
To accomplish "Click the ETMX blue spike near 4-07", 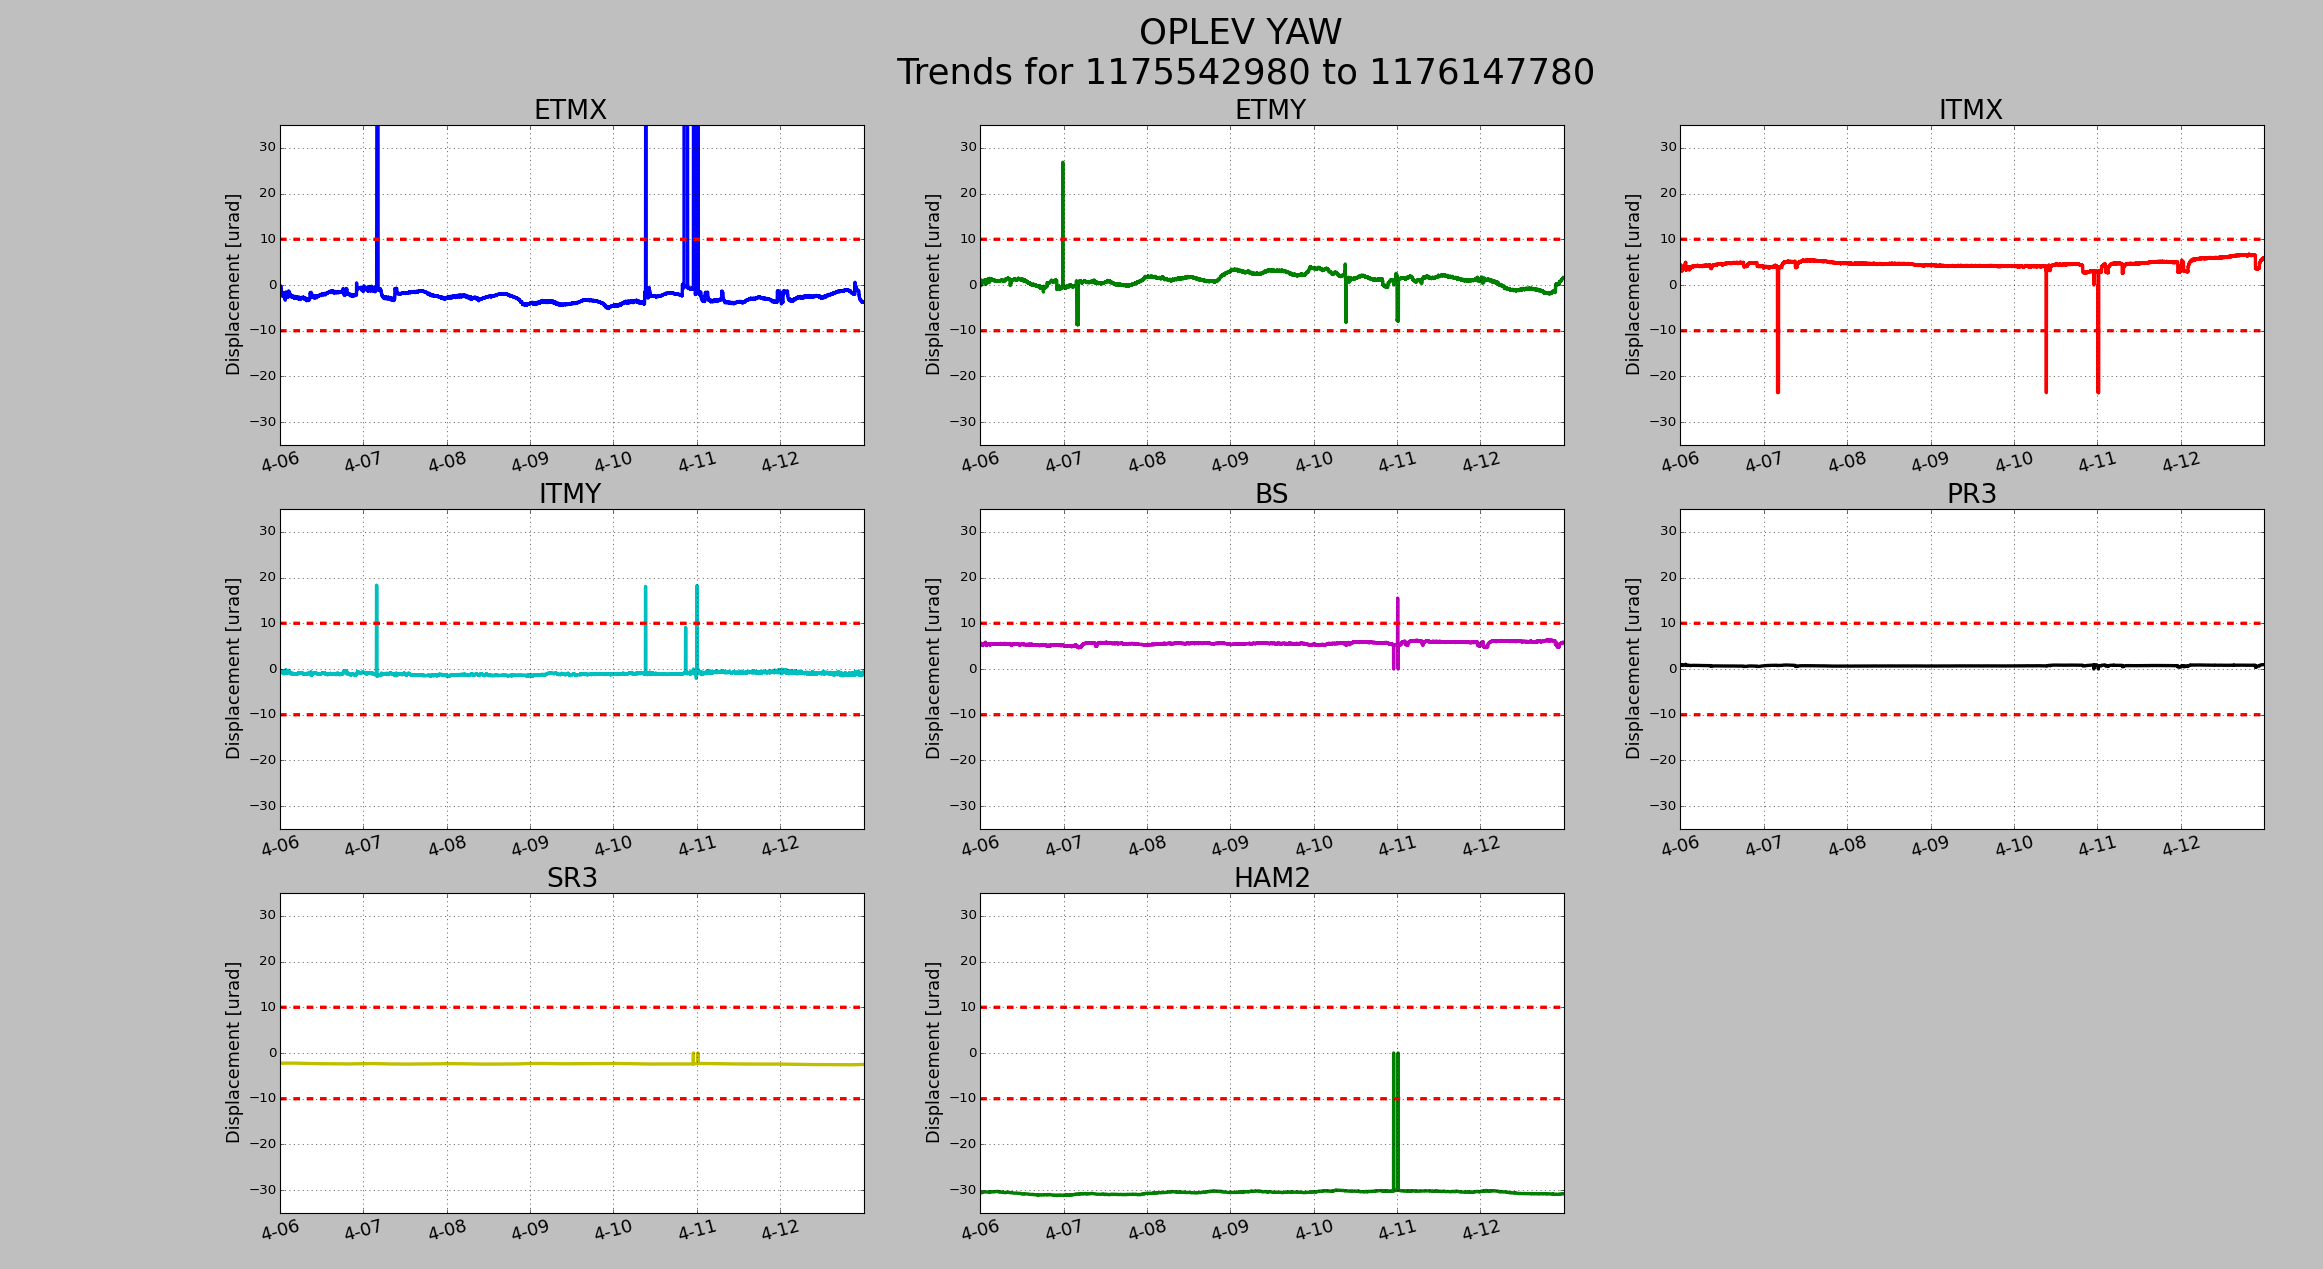I will [377, 205].
